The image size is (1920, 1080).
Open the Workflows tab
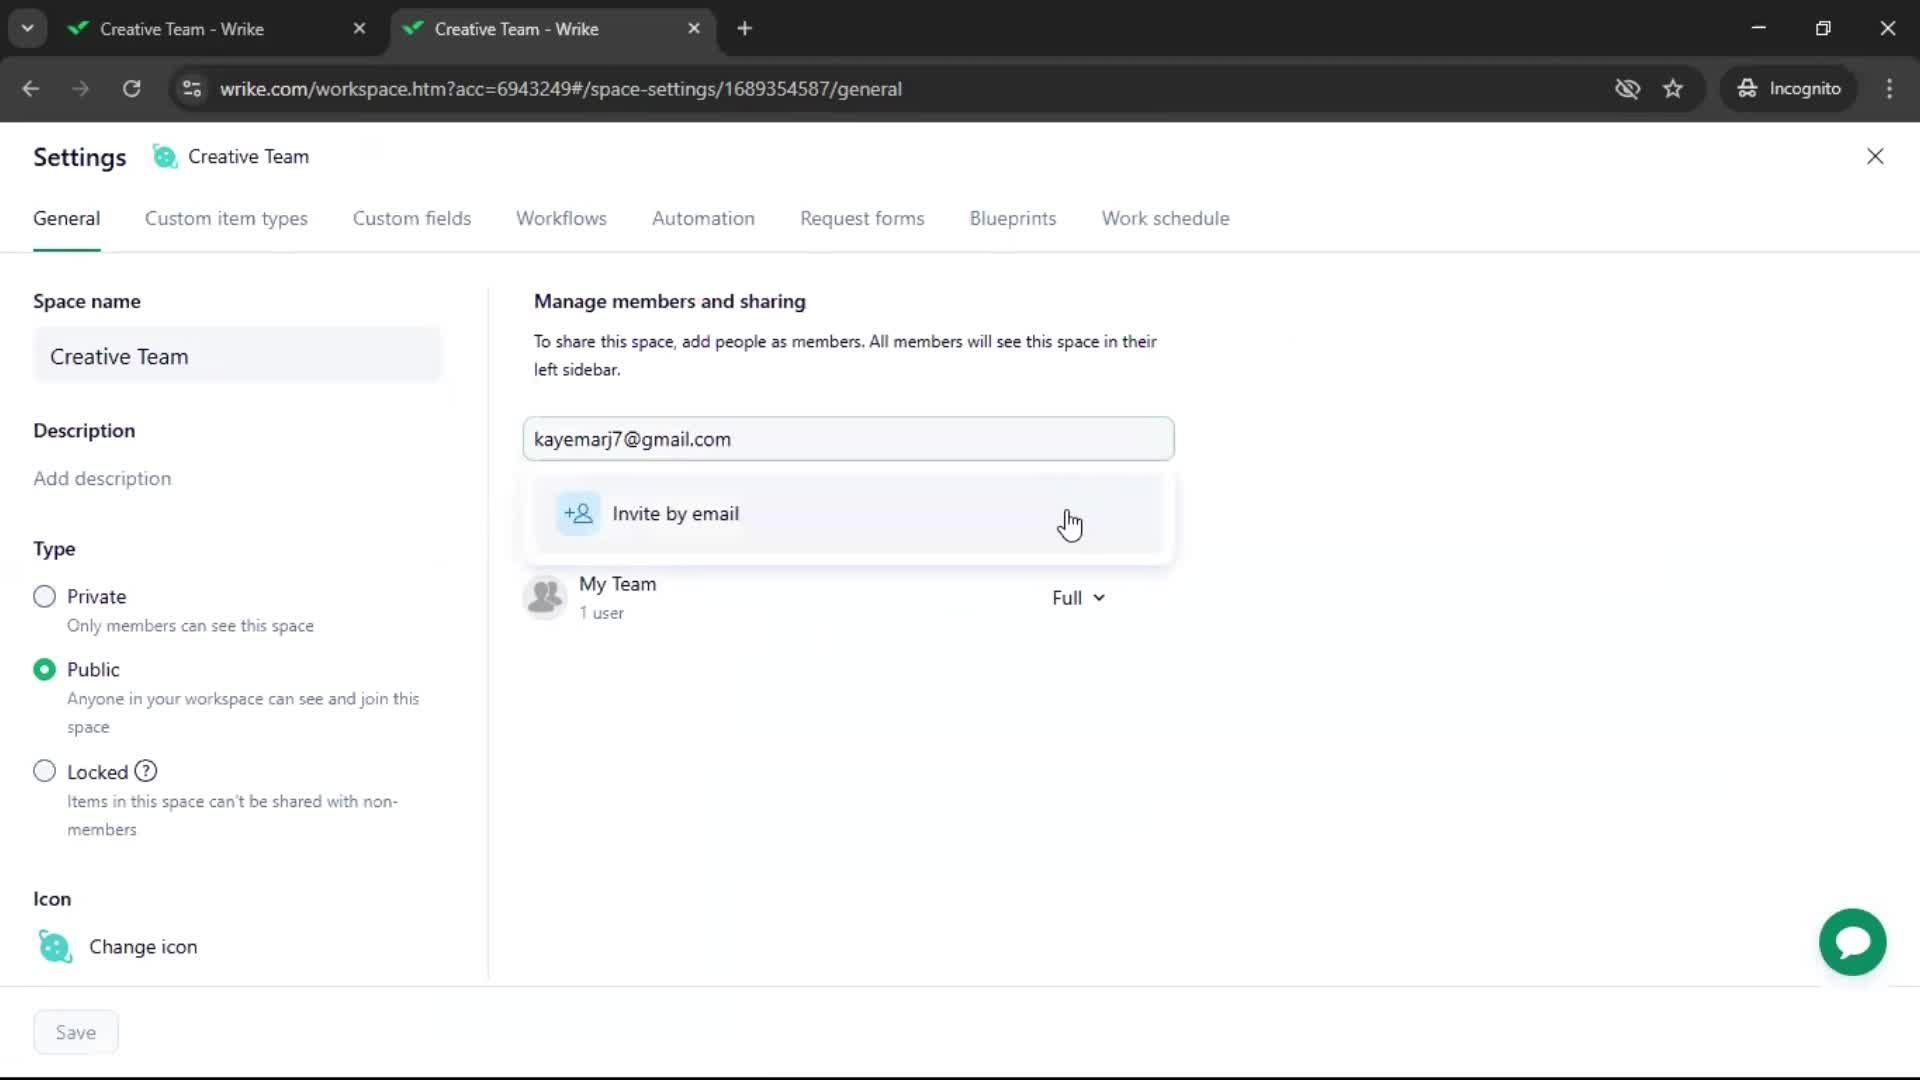click(561, 219)
